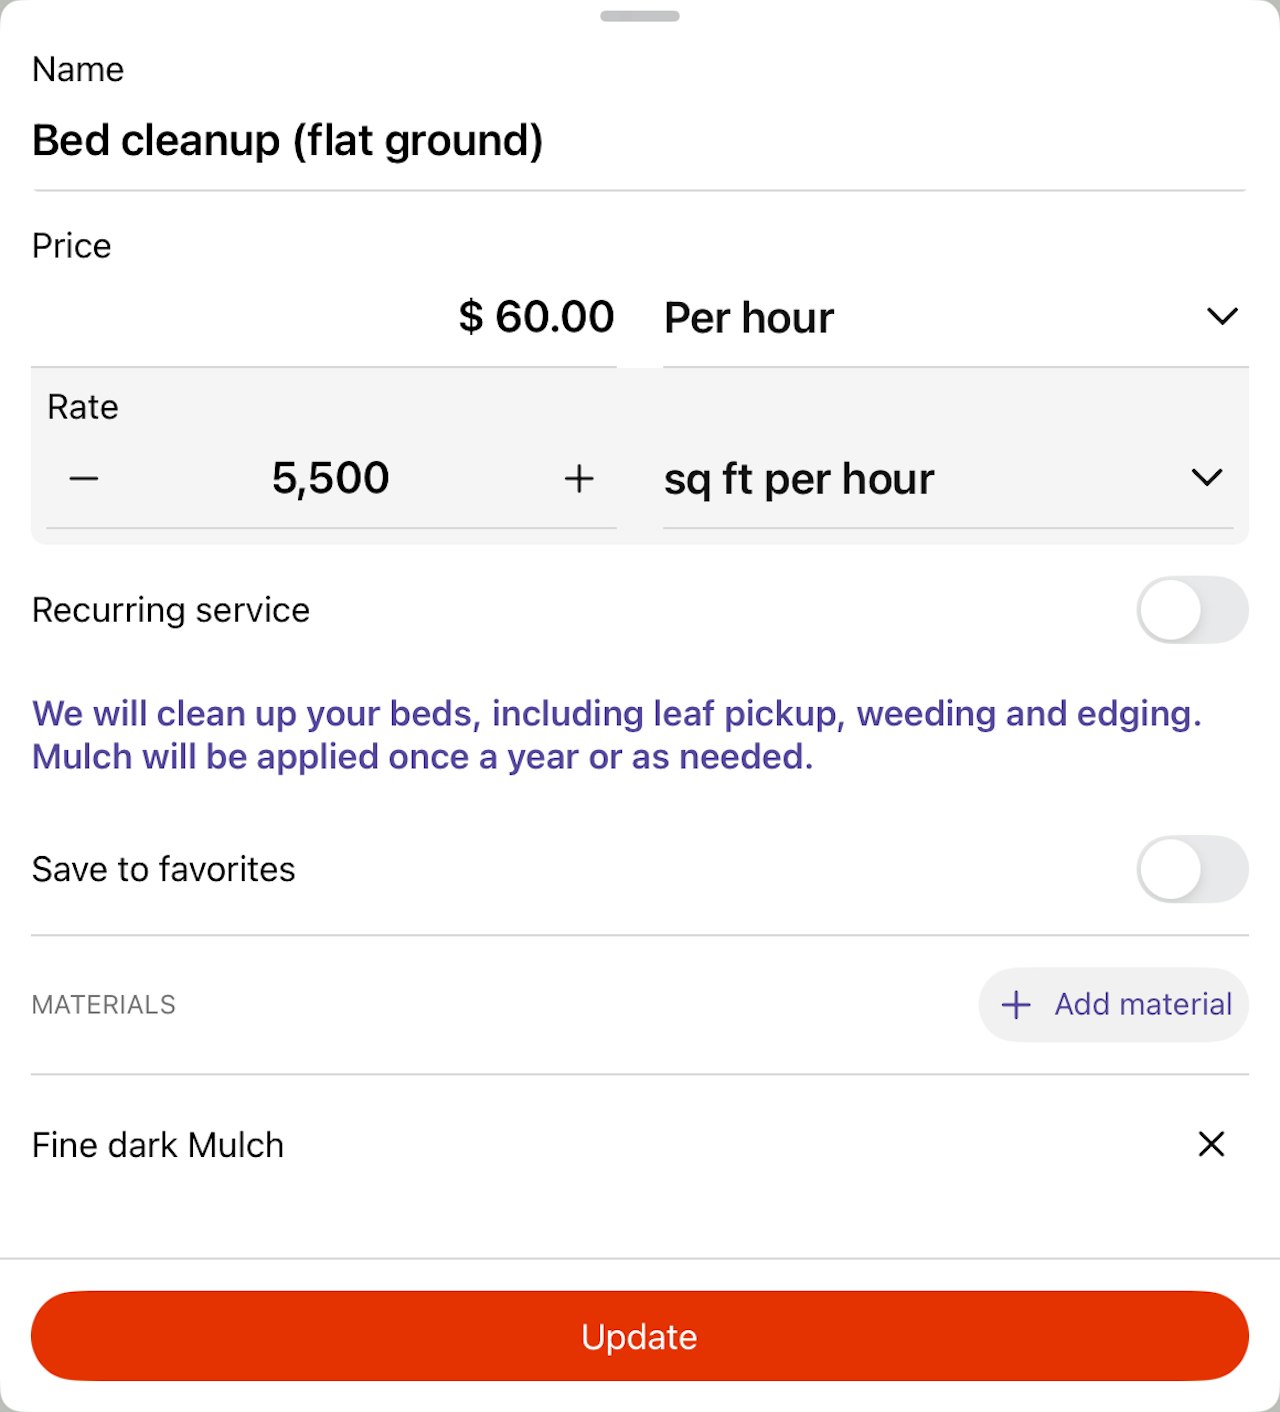Open the sq ft per hour chevron
The height and width of the screenshot is (1412, 1280).
tap(1207, 478)
